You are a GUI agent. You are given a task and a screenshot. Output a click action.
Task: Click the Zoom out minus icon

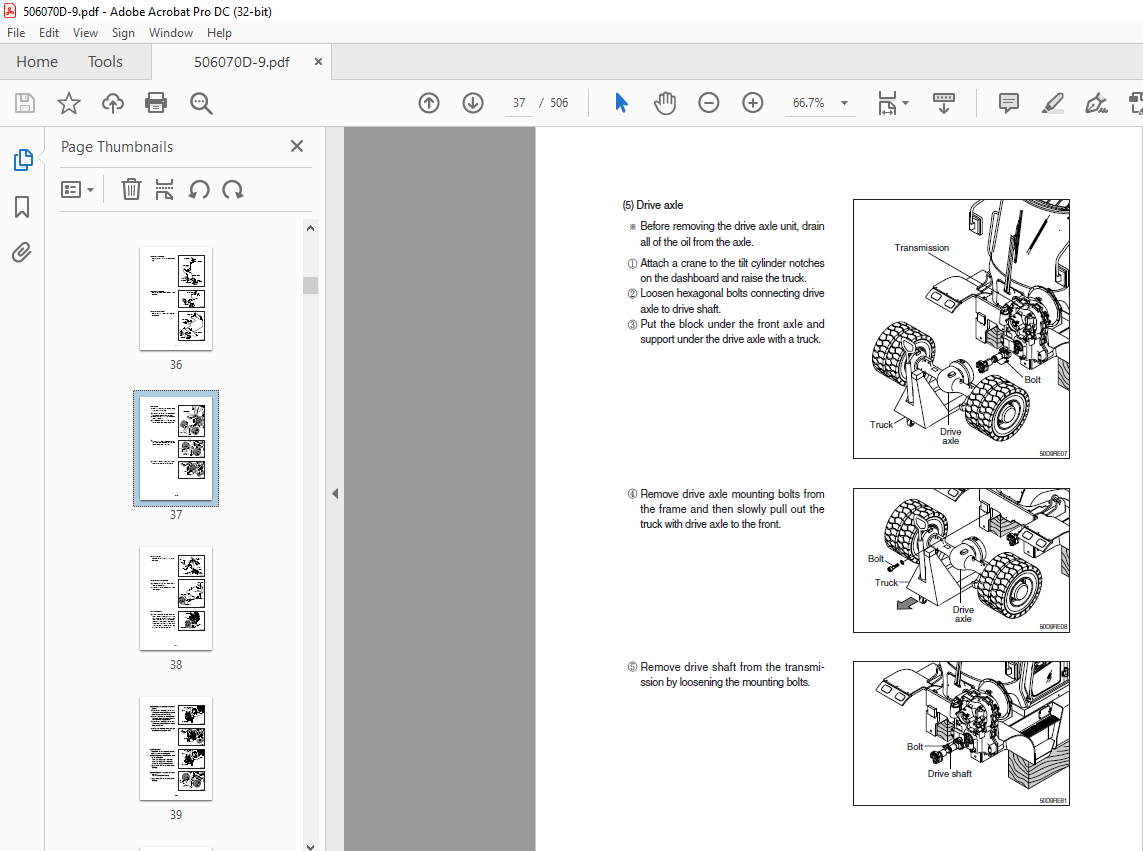pyautogui.click(x=709, y=103)
